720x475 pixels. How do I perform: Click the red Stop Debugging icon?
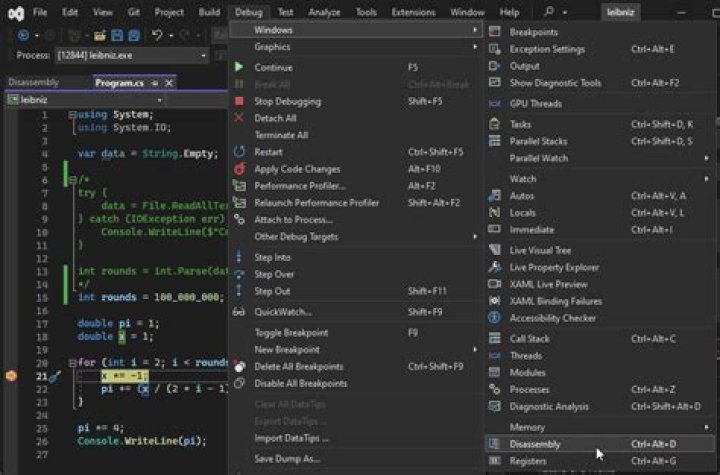pyautogui.click(x=238, y=101)
